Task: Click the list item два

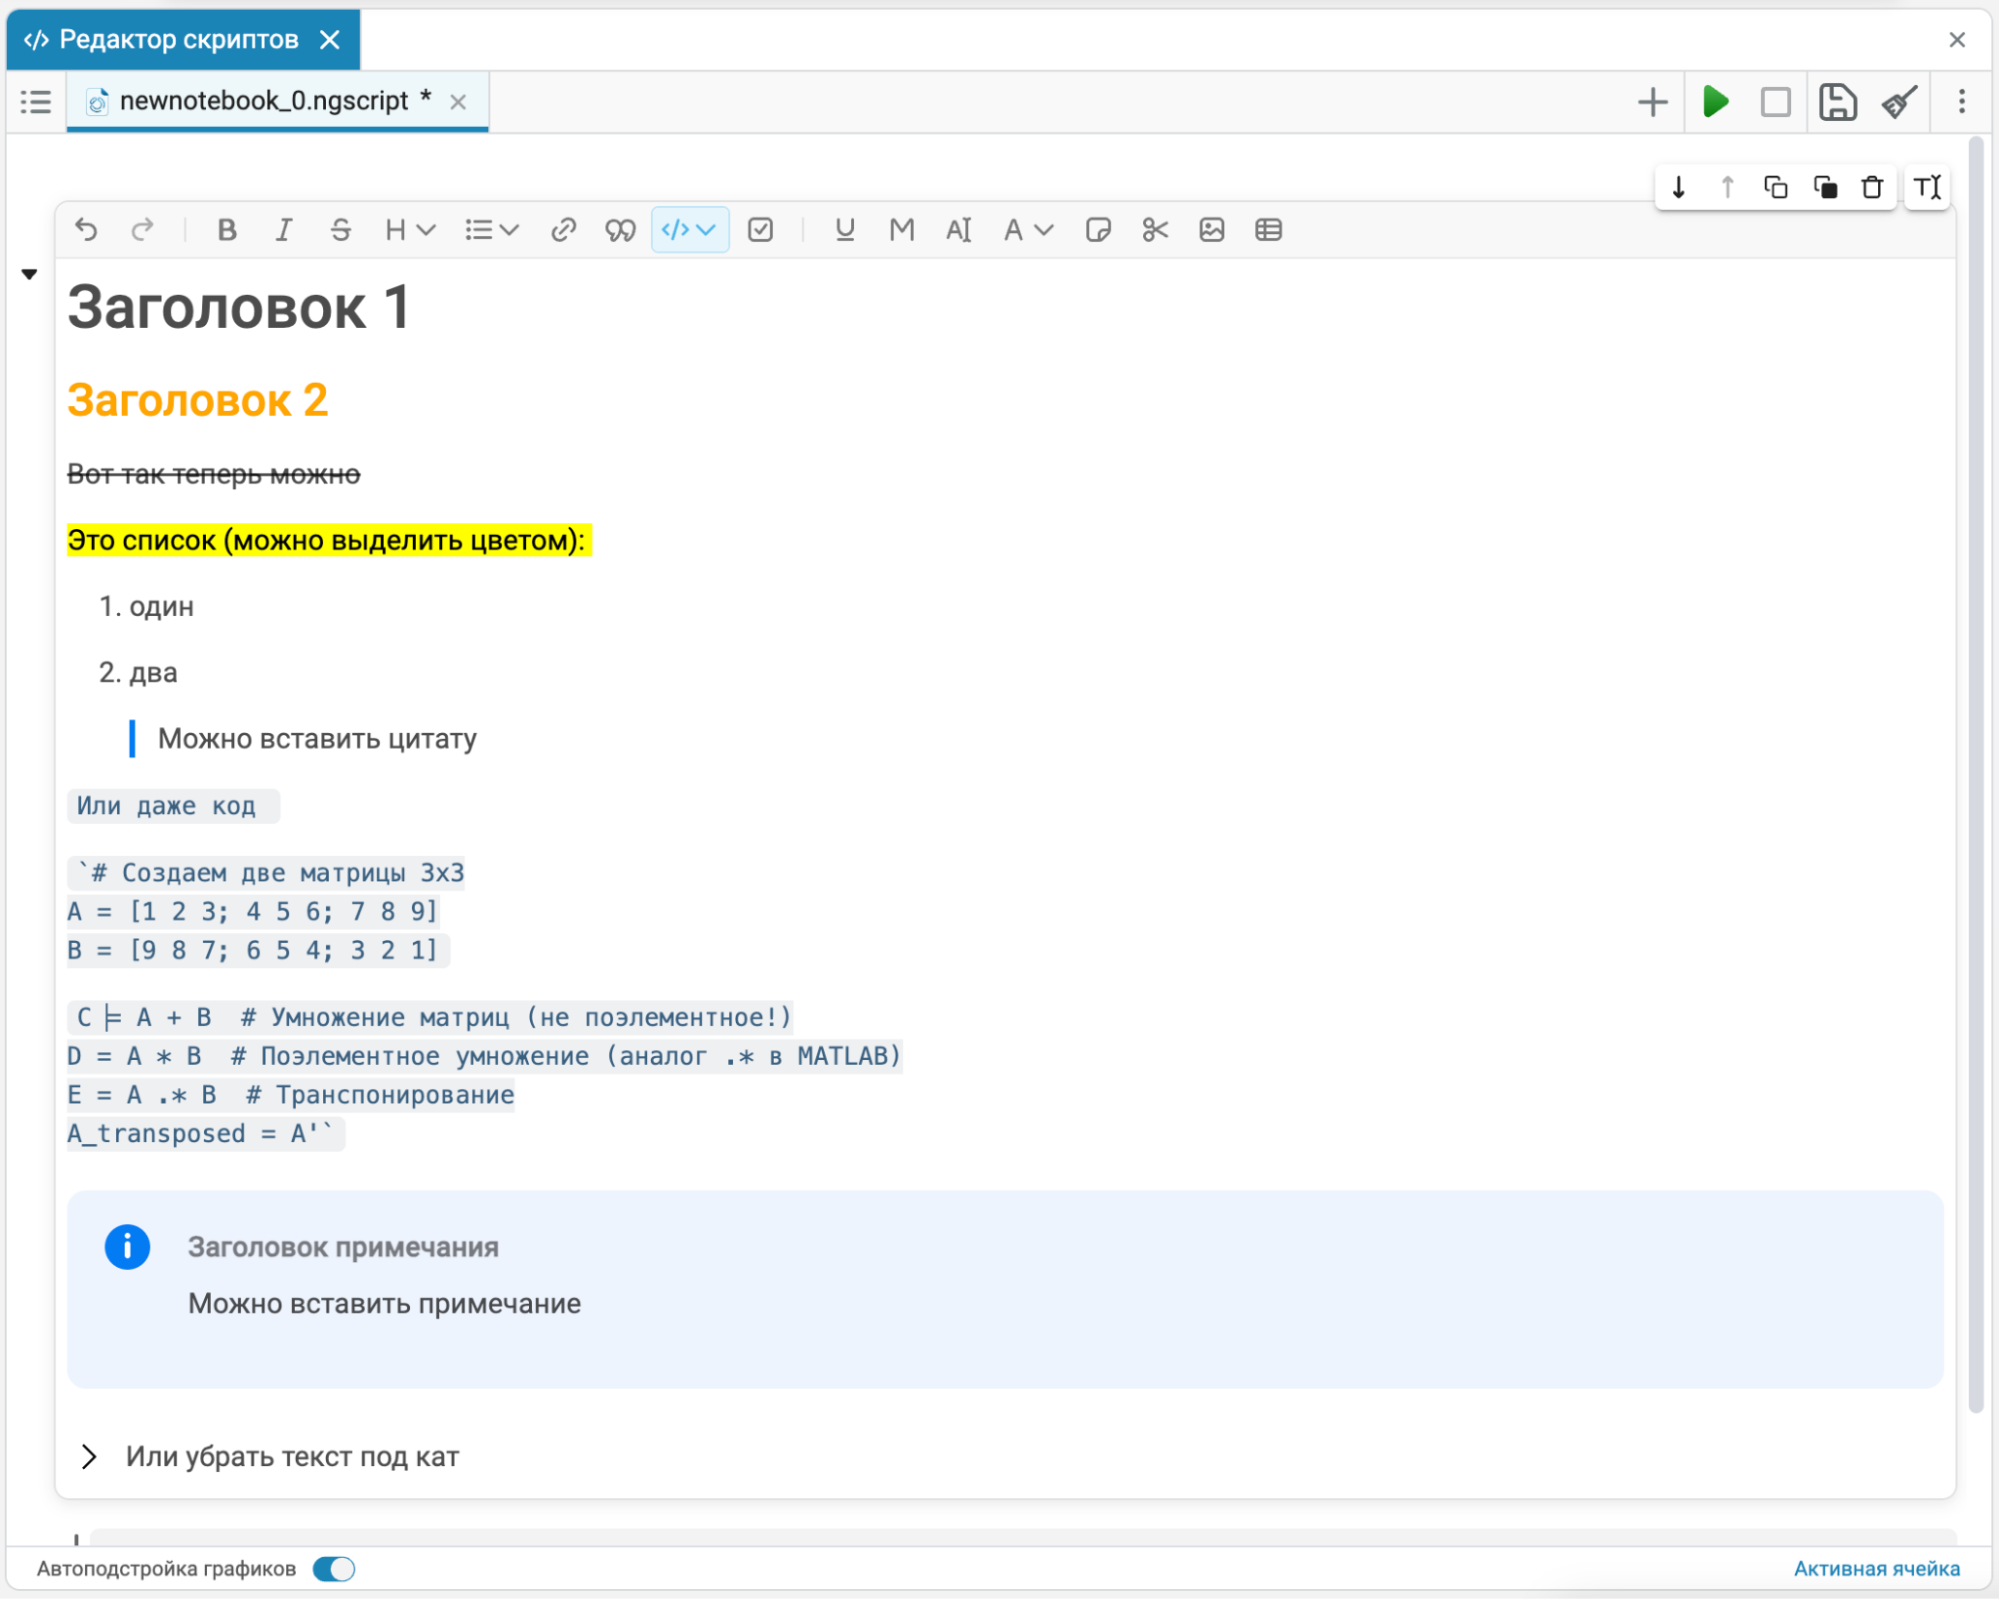Action: [x=153, y=673]
